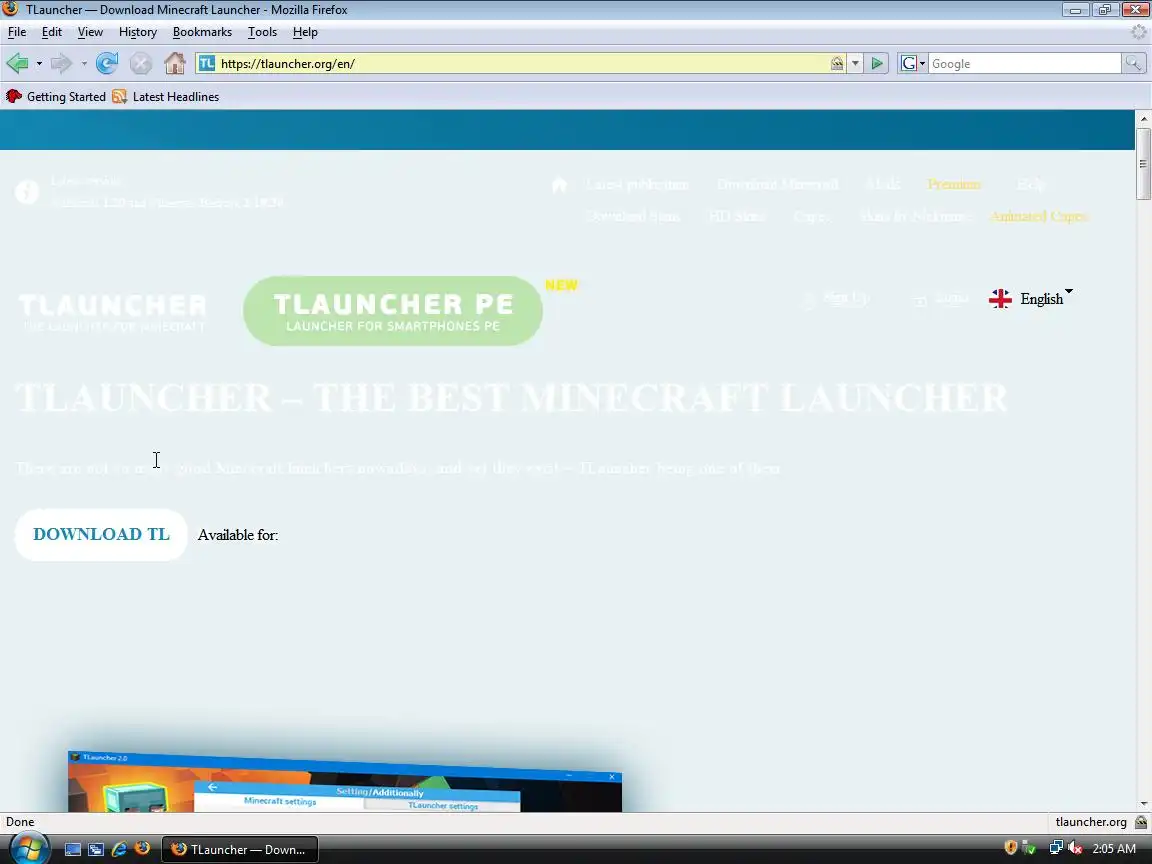The image size is (1152, 864).
Task: Click the Sign Up link
Action: [x=846, y=298]
